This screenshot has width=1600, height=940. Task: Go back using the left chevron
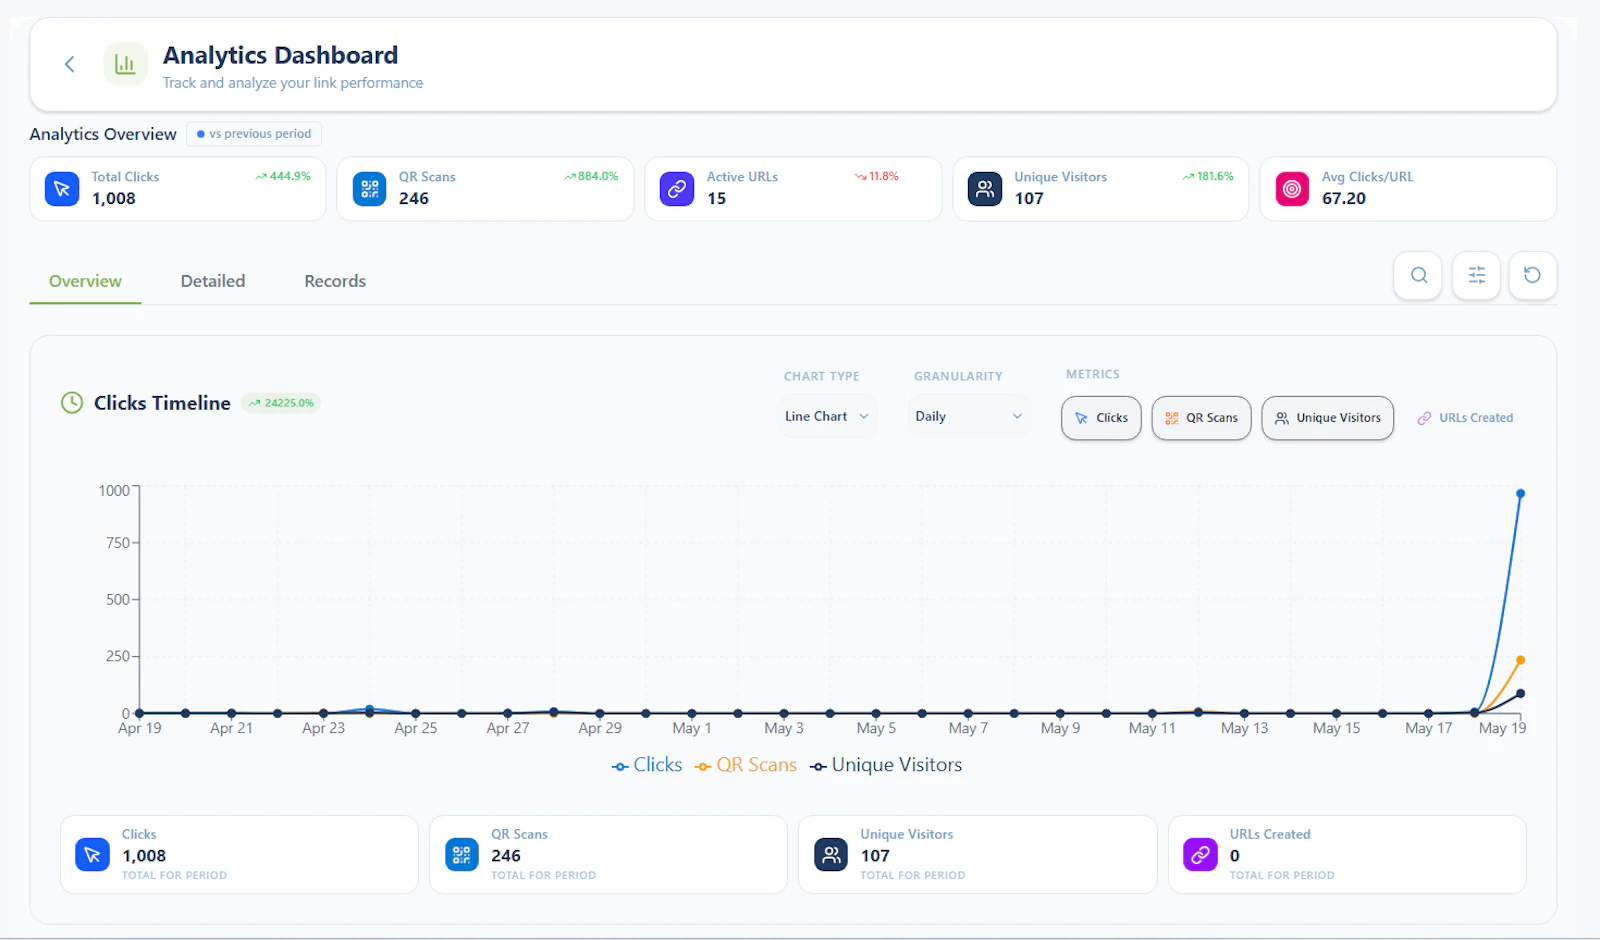coord(70,64)
